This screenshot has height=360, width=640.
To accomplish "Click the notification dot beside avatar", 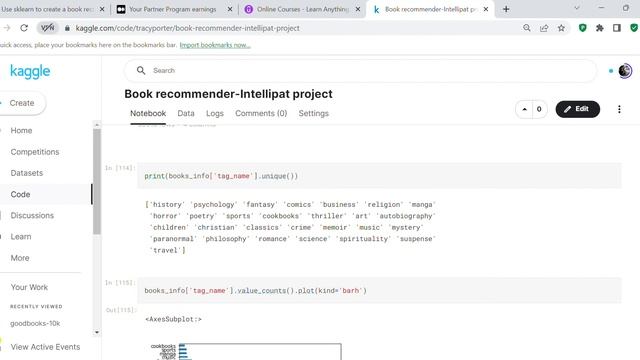I will [x=611, y=71].
